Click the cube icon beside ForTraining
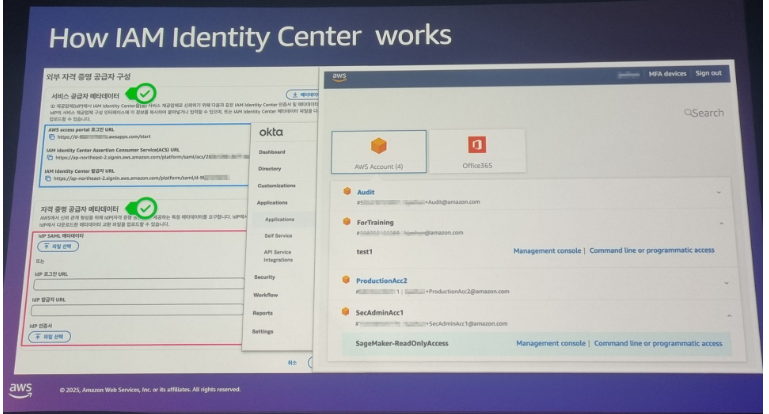769x414 pixels. click(347, 222)
